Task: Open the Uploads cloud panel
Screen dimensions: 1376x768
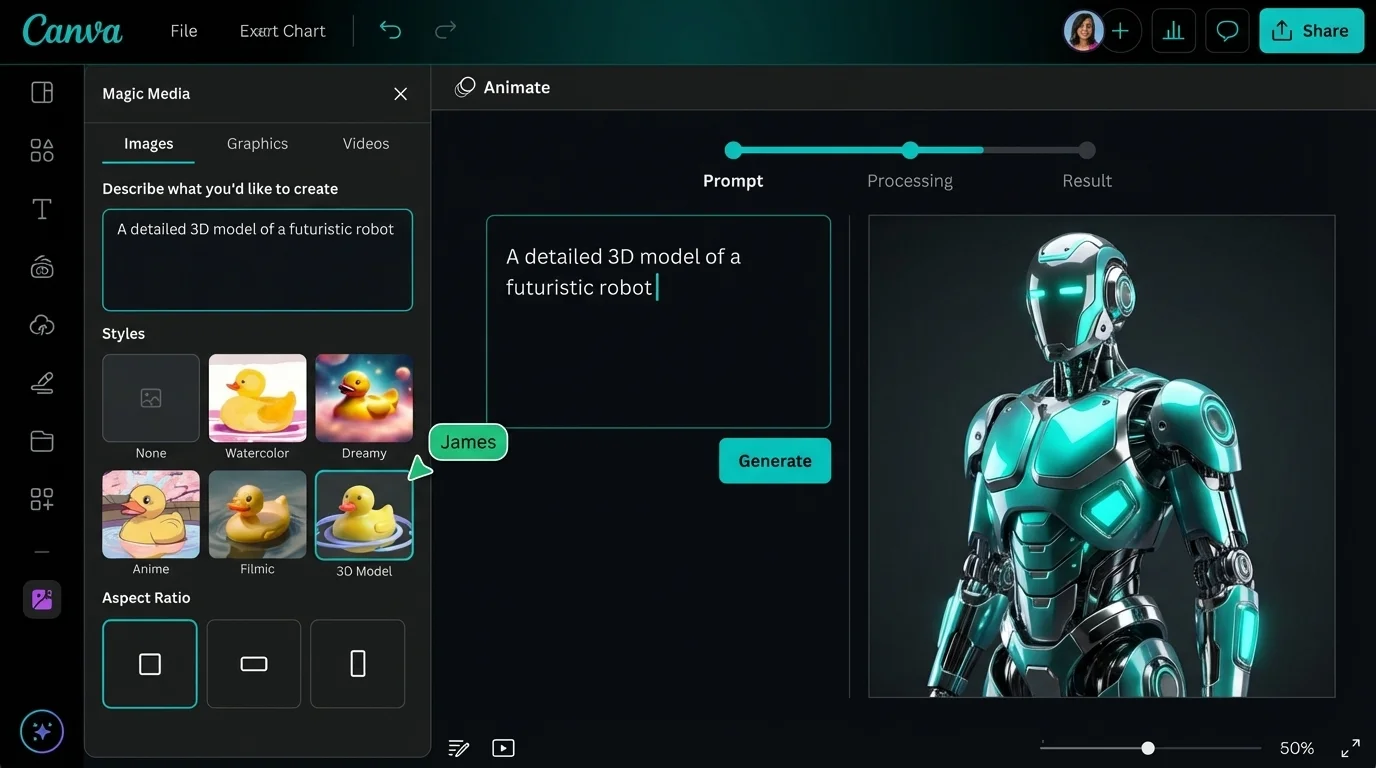Action: [x=41, y=324]
